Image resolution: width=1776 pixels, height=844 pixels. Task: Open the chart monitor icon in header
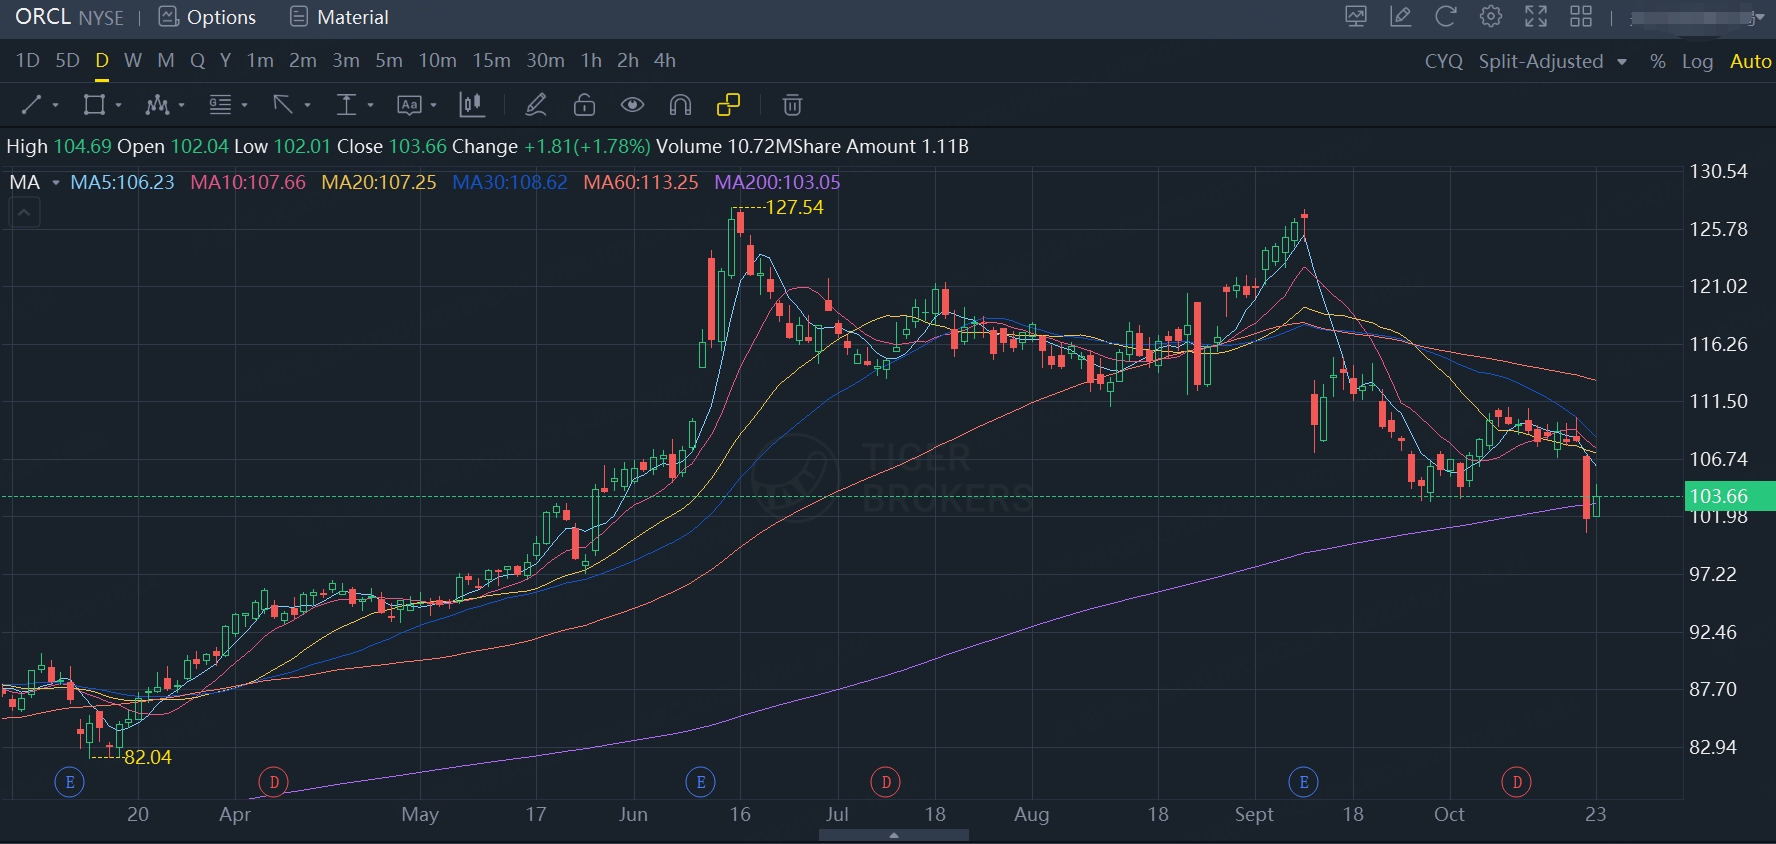coord(1356,16)
